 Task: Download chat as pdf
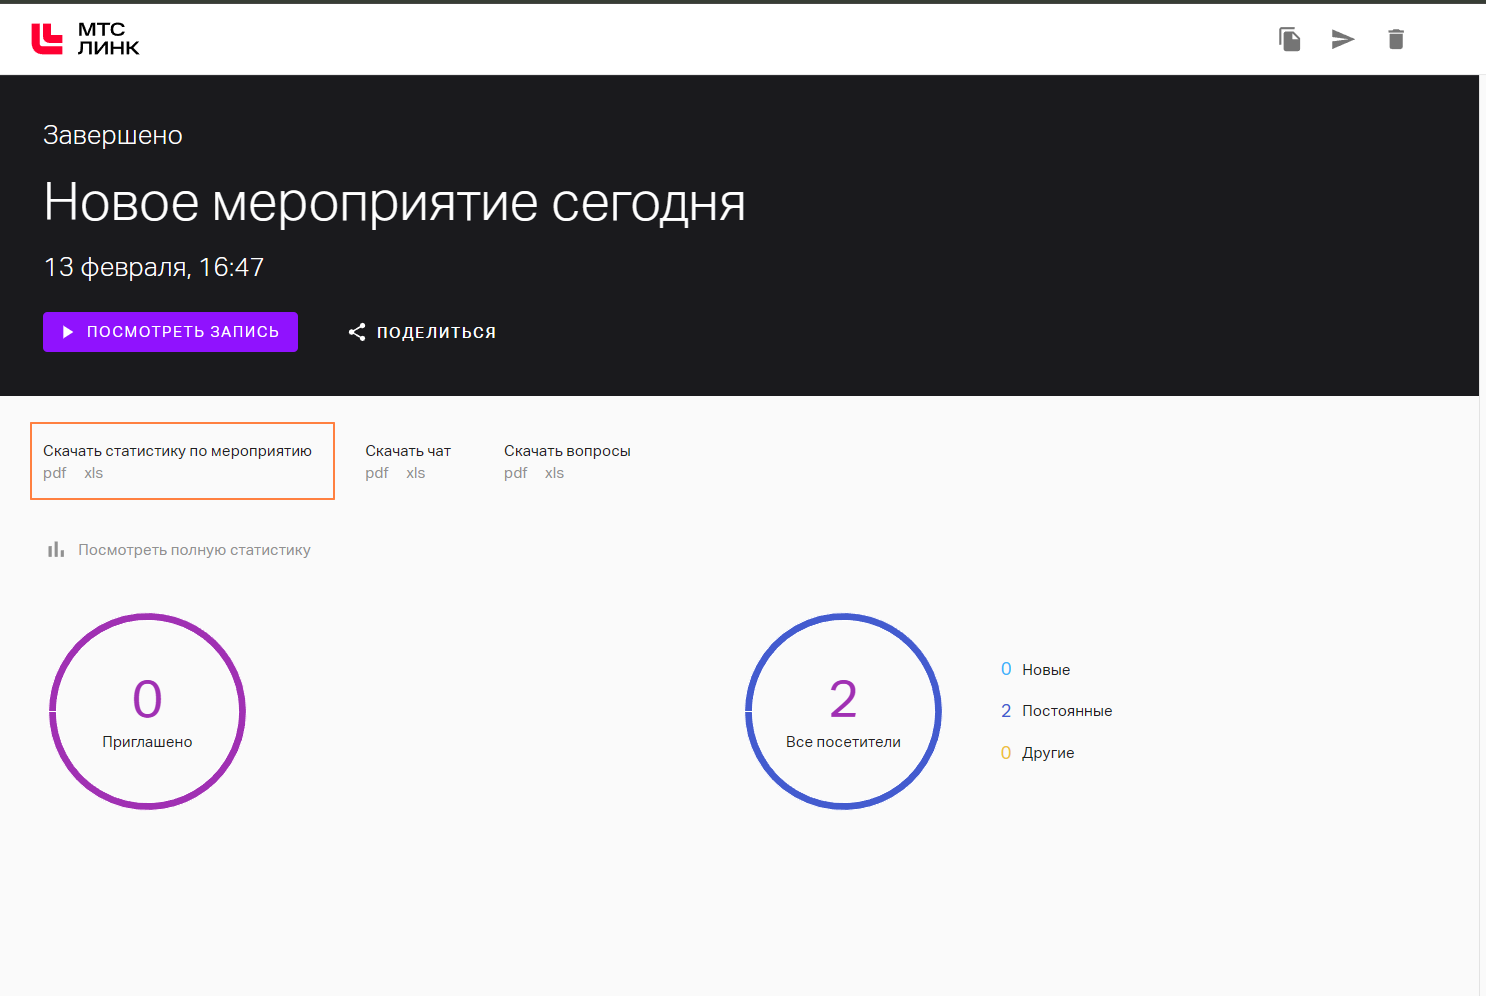pos(377,473)
